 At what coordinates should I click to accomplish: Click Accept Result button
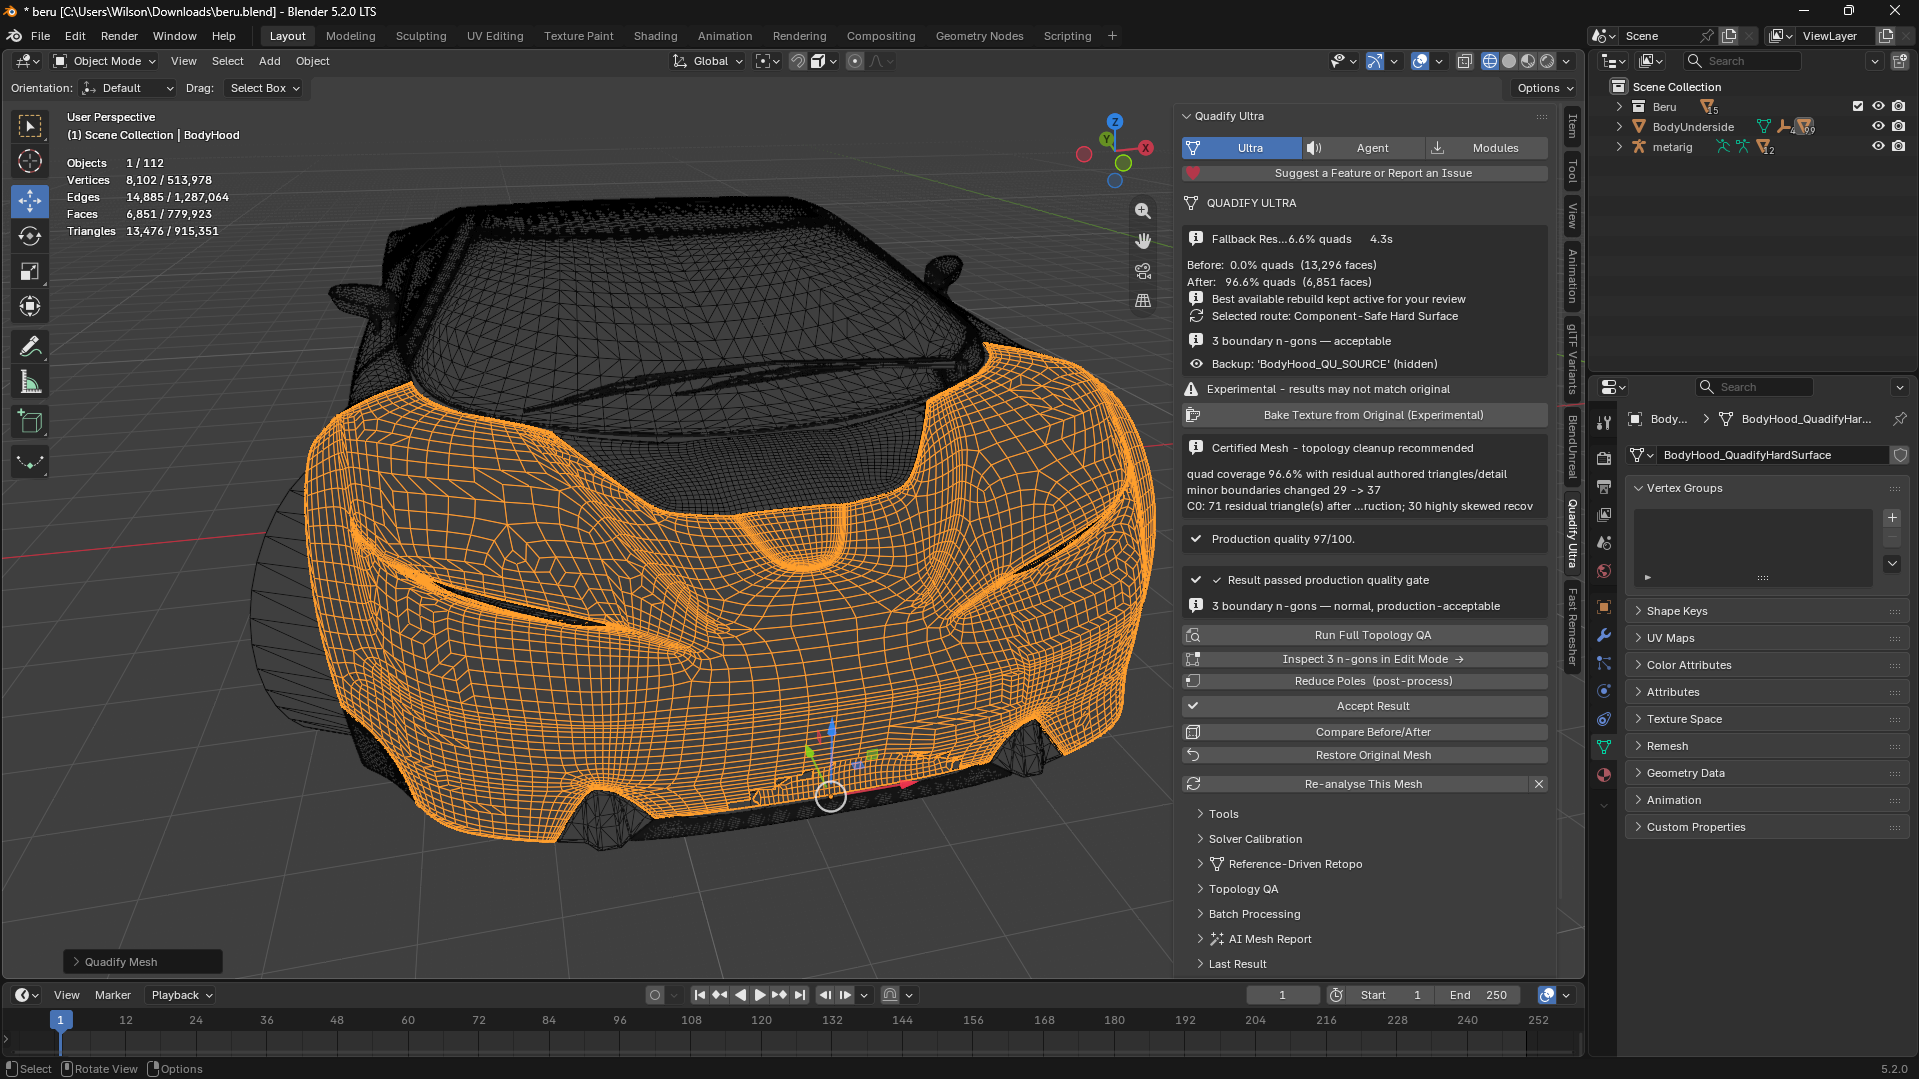[1365, 706]
